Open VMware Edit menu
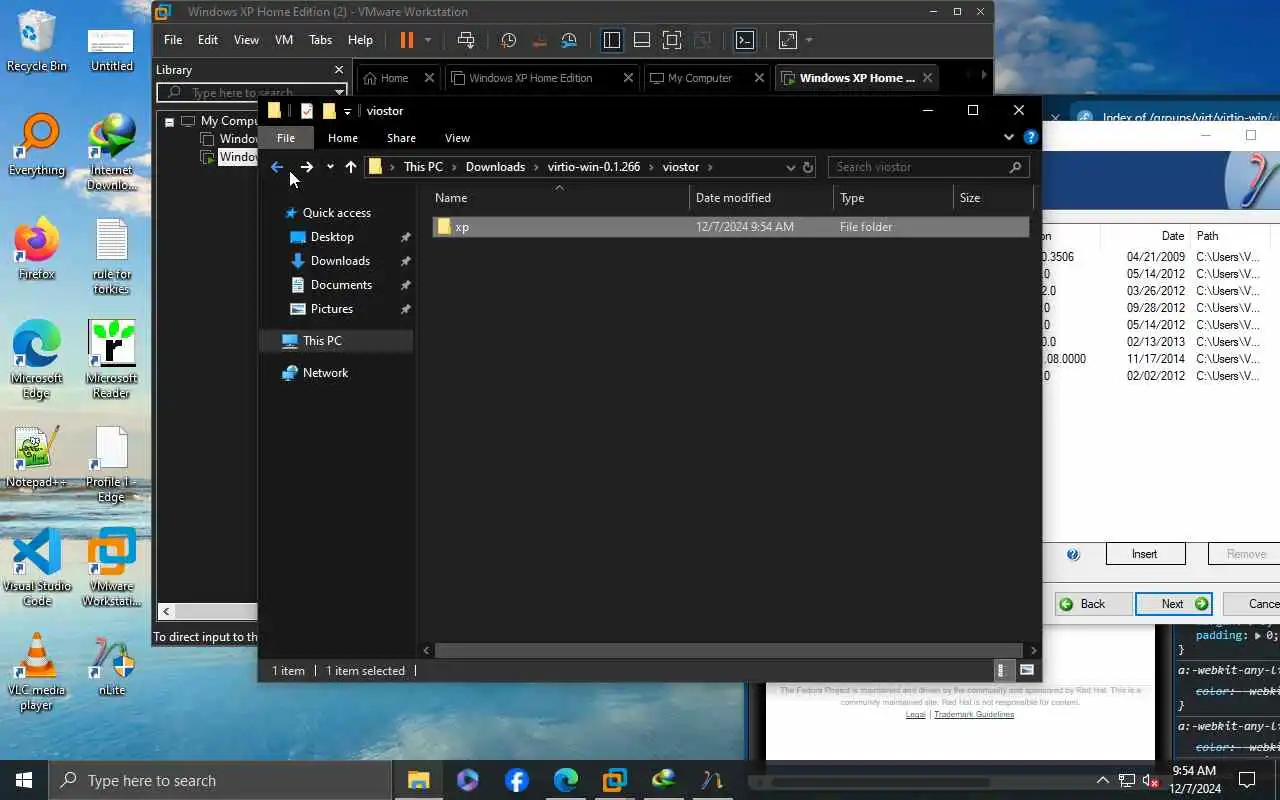 tap(208, 40)
